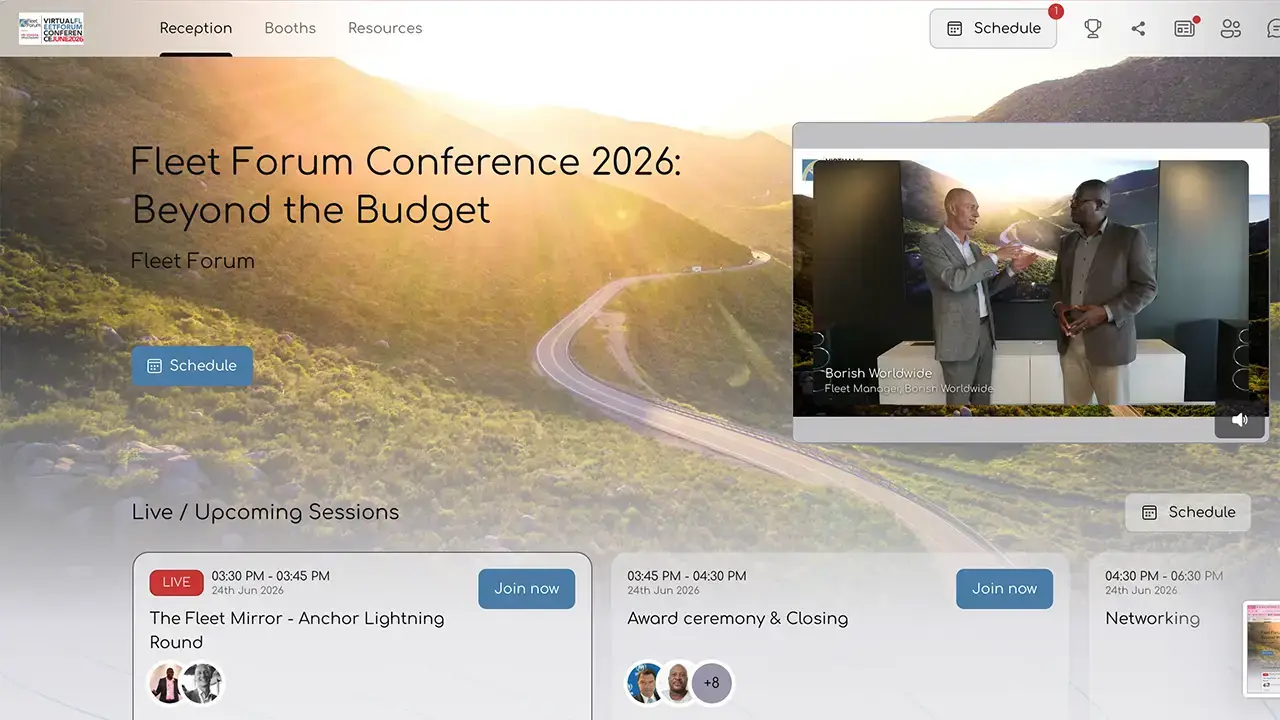This screenshot has width=1280, height=720.
Task: Open The Fleet Mirror - Anchor Lightning Round title
Action: pyautogui.click(x=297, y=630)
